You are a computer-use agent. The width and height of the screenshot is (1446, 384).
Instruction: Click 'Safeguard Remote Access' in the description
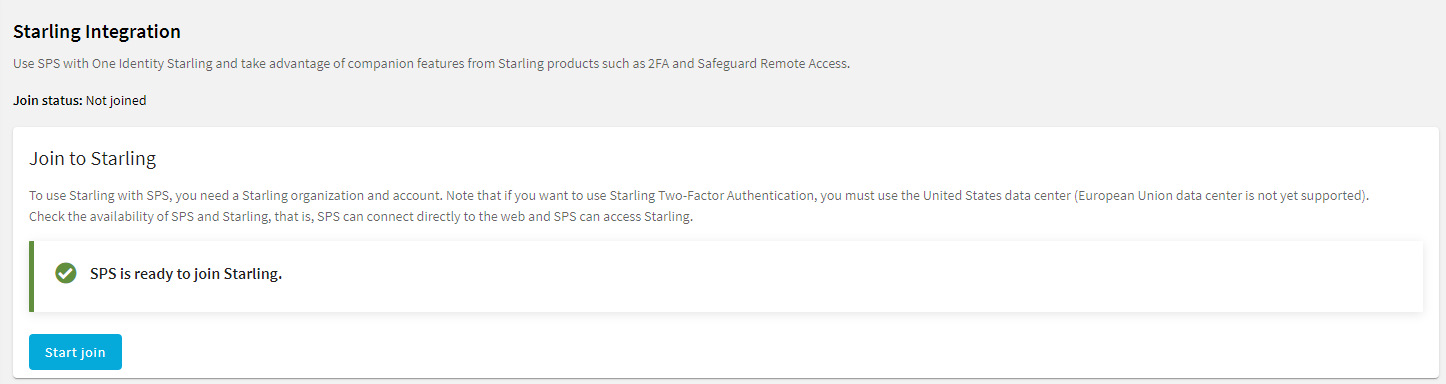(773, 64)
